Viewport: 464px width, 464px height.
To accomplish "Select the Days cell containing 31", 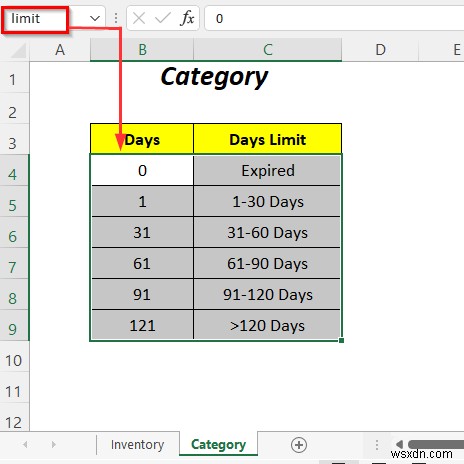I will pyautogui.click(x=142, y=232).
